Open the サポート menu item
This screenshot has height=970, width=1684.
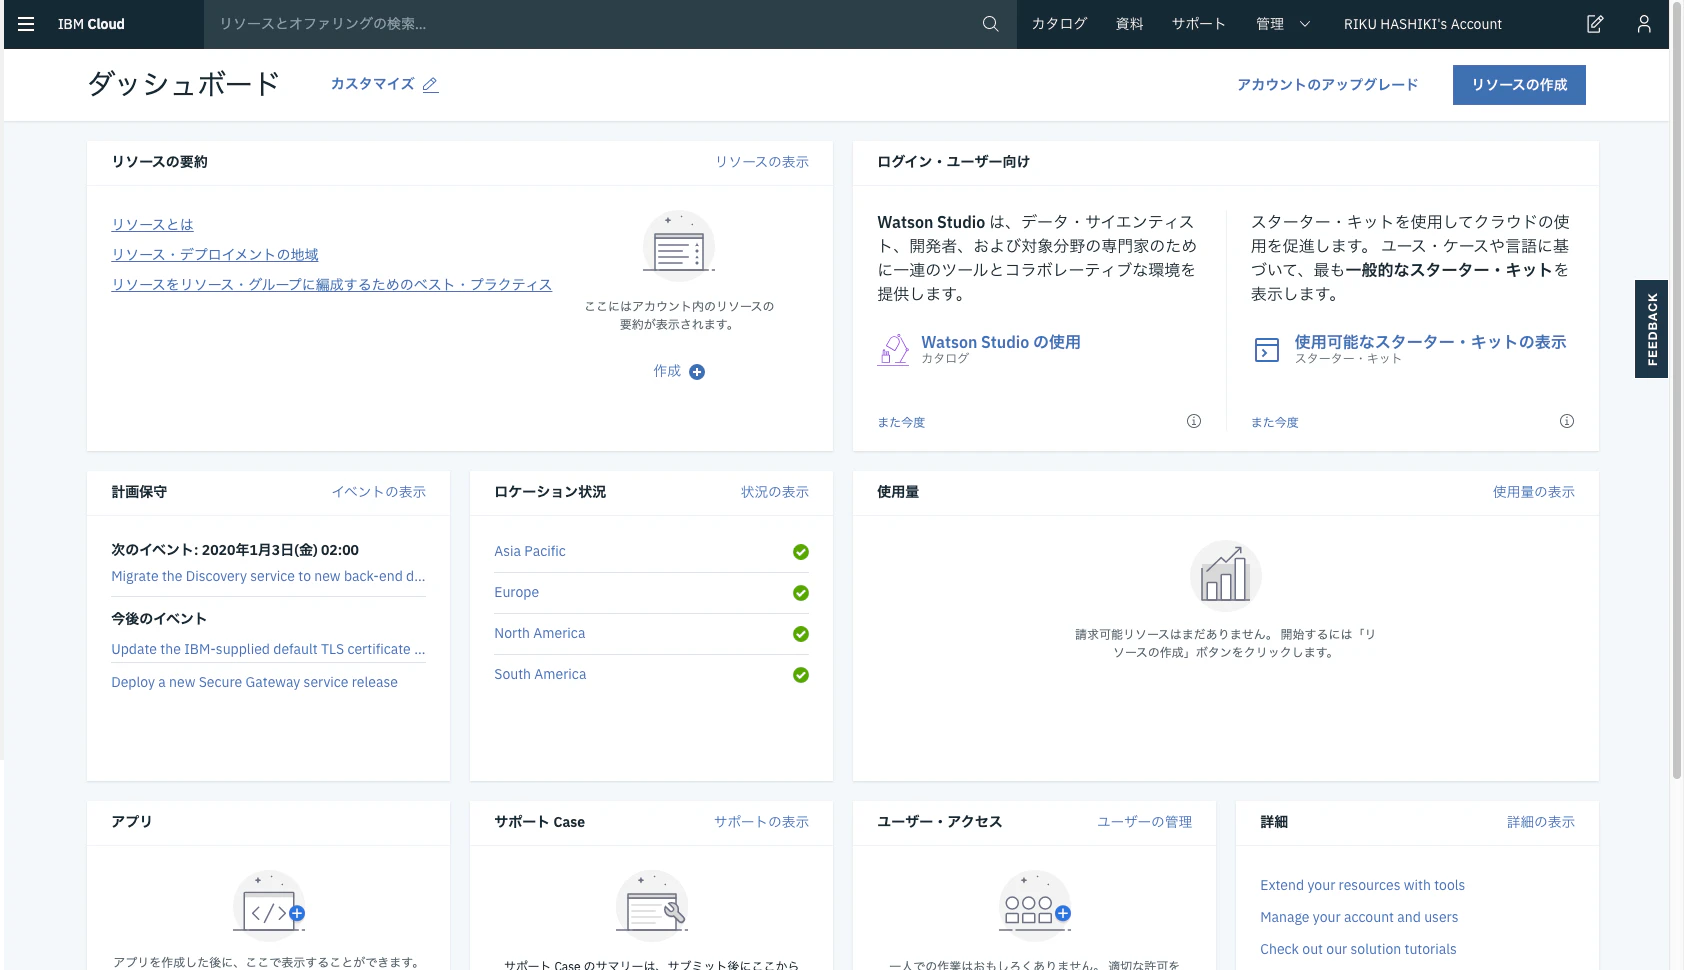click(x=1199, y=24)
